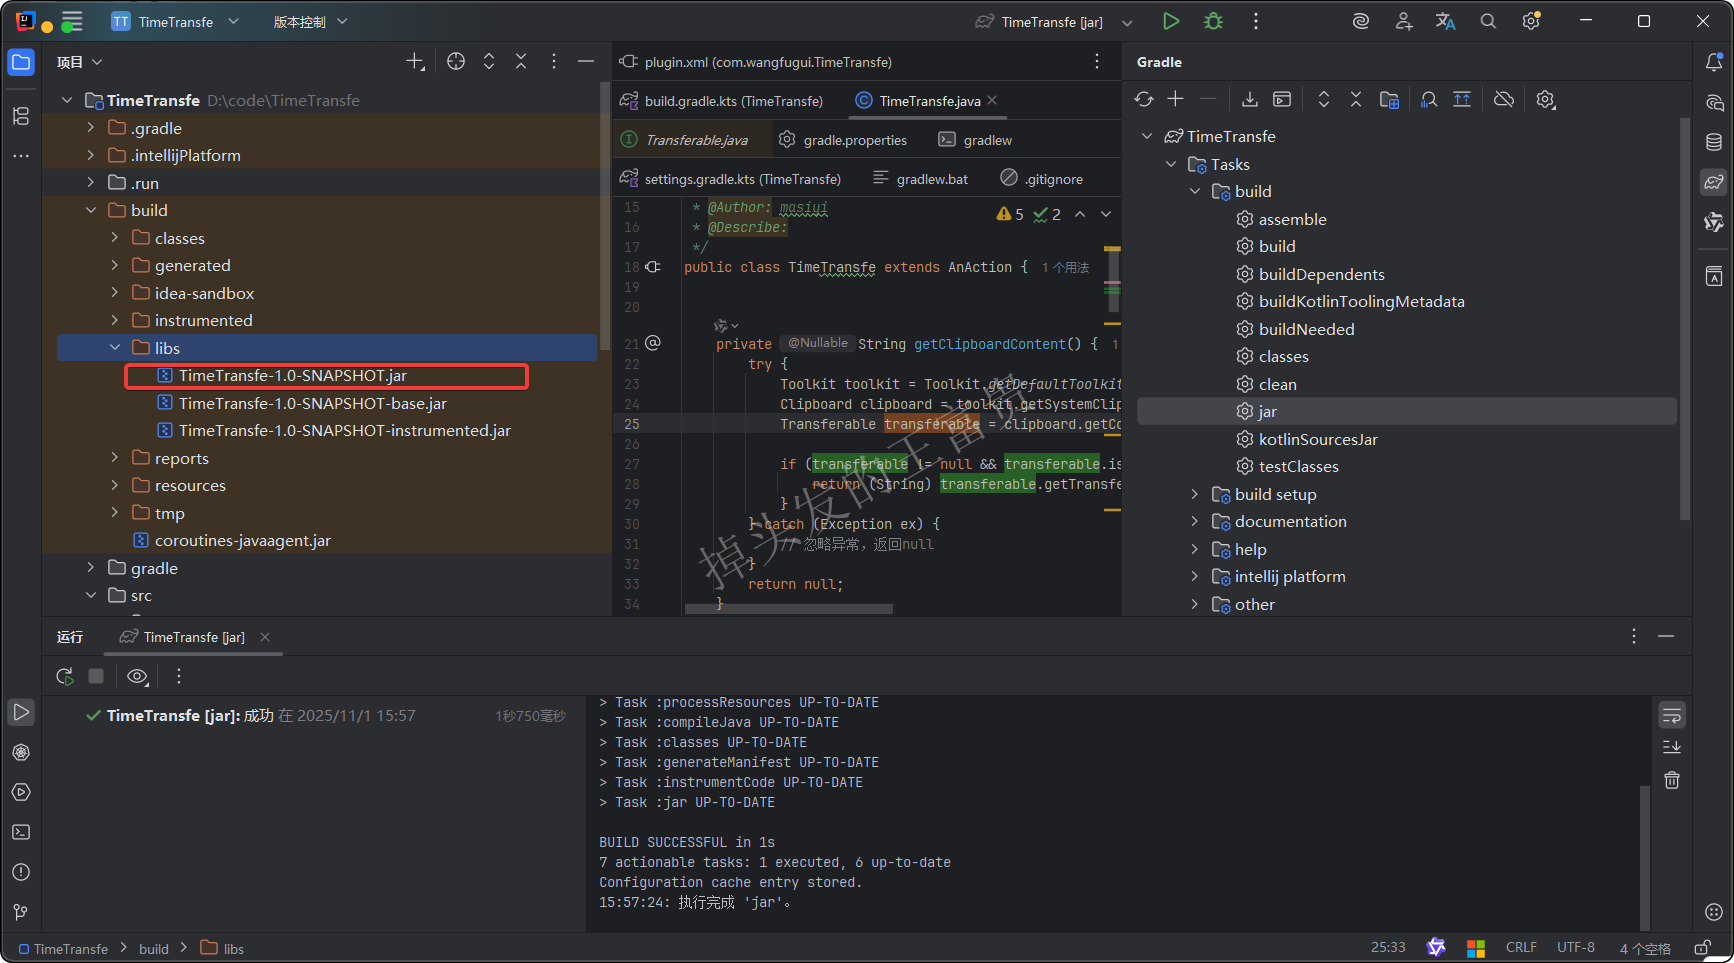This screenshot has height=963, width=1734.
Task: Expand the .gradle folder
Action: click(x=90, y=128)
